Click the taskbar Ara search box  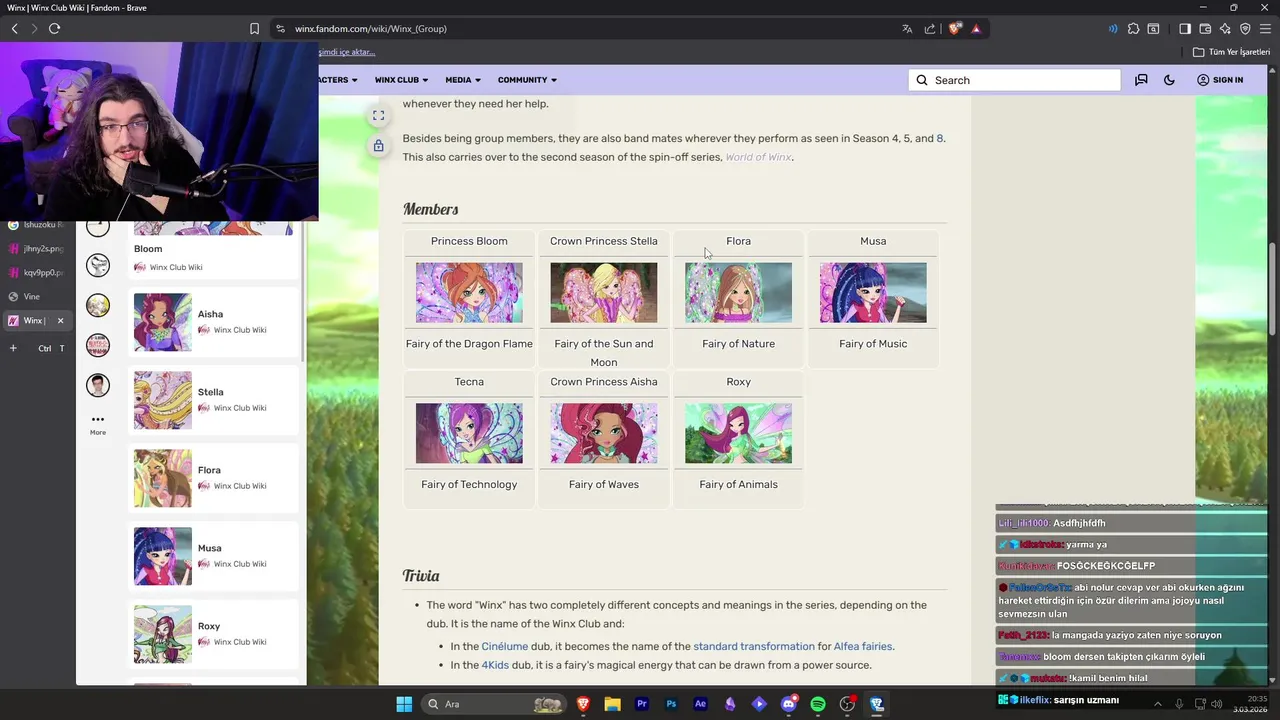pos(494,704)
